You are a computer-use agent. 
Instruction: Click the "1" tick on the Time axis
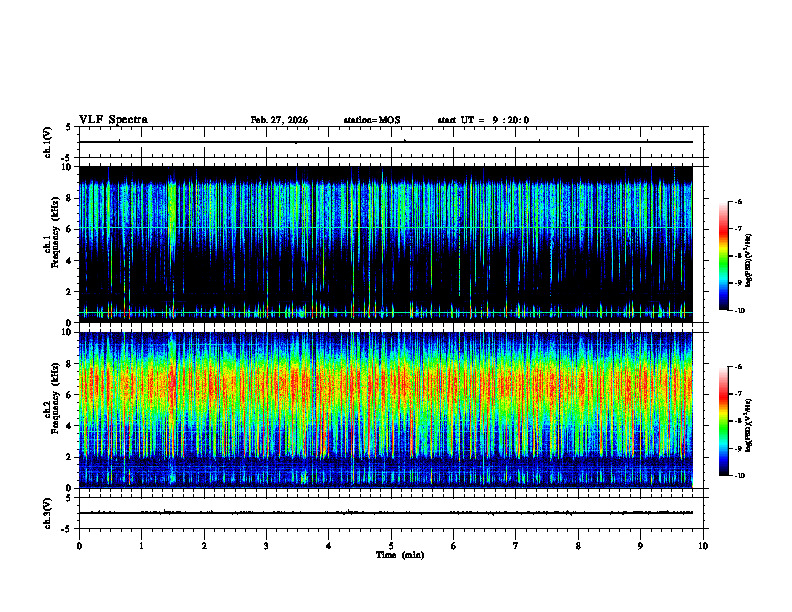[x=141, y=546]
